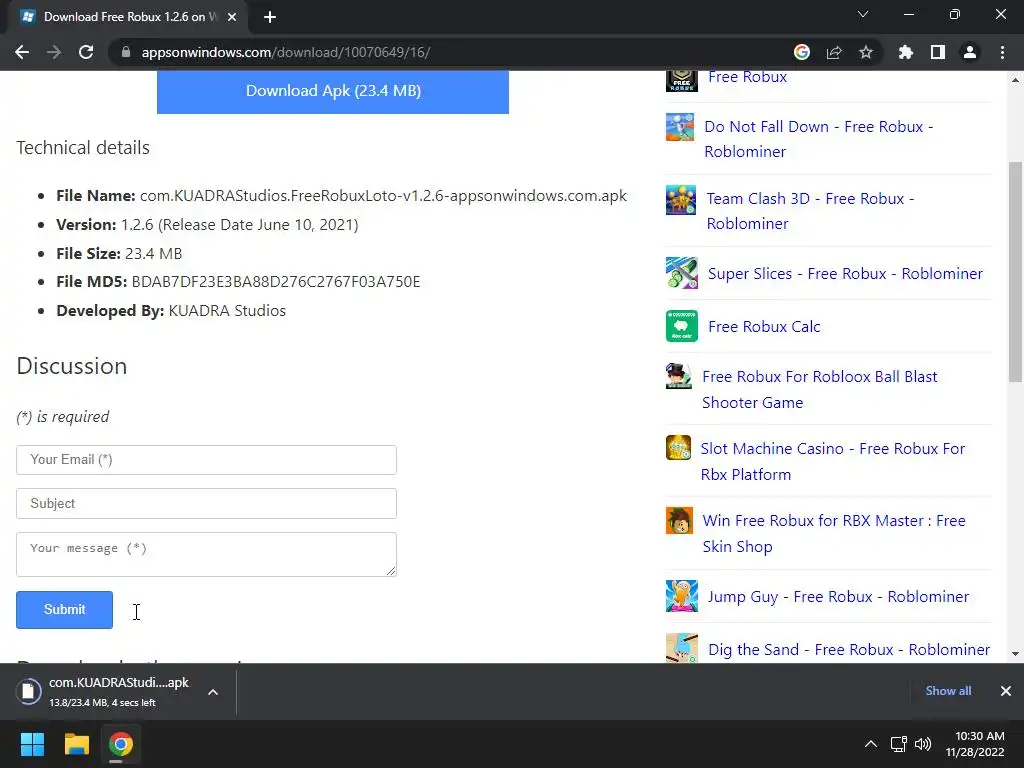Click the Team Clash 3D app icon
The height and width of the screenshot is (768, 1024).
point(681,199)
